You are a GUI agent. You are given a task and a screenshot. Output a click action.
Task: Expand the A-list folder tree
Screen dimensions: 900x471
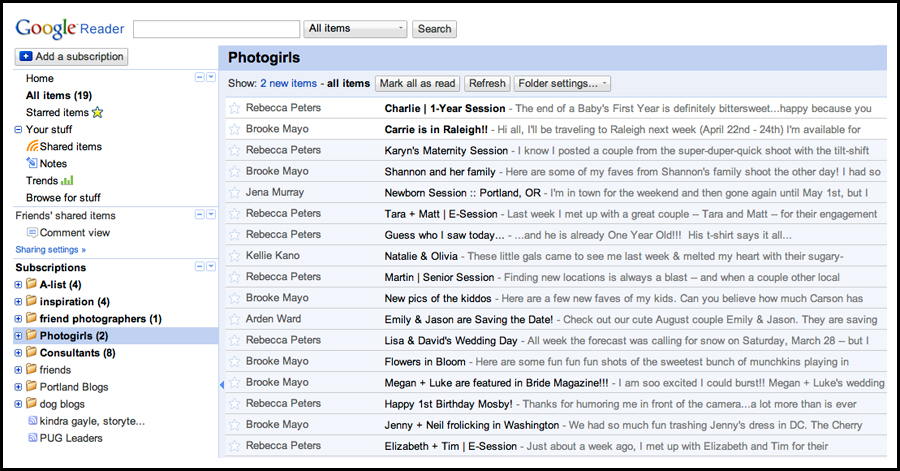18,285
